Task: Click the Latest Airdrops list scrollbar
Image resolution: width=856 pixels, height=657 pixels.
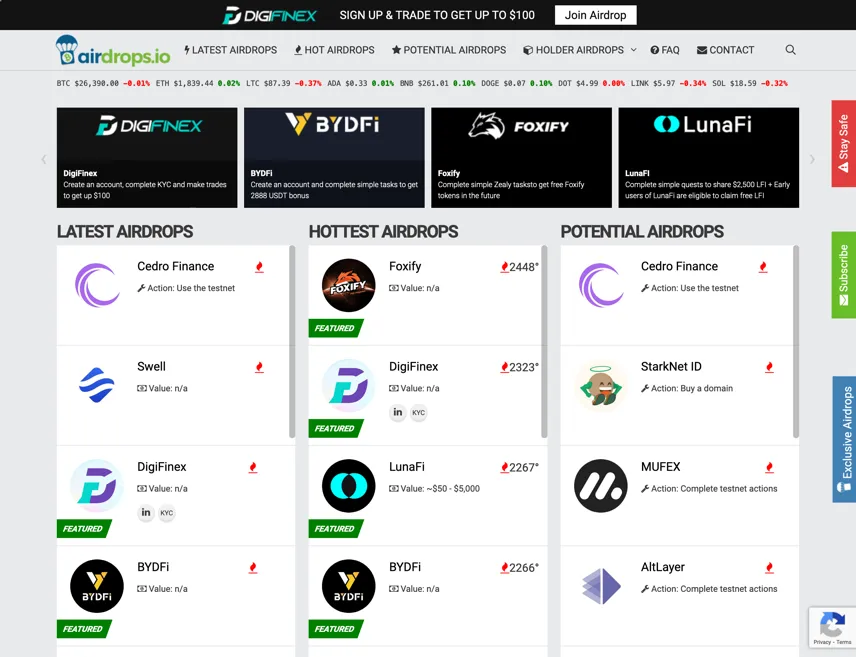Action: click(x=292, y=341)
